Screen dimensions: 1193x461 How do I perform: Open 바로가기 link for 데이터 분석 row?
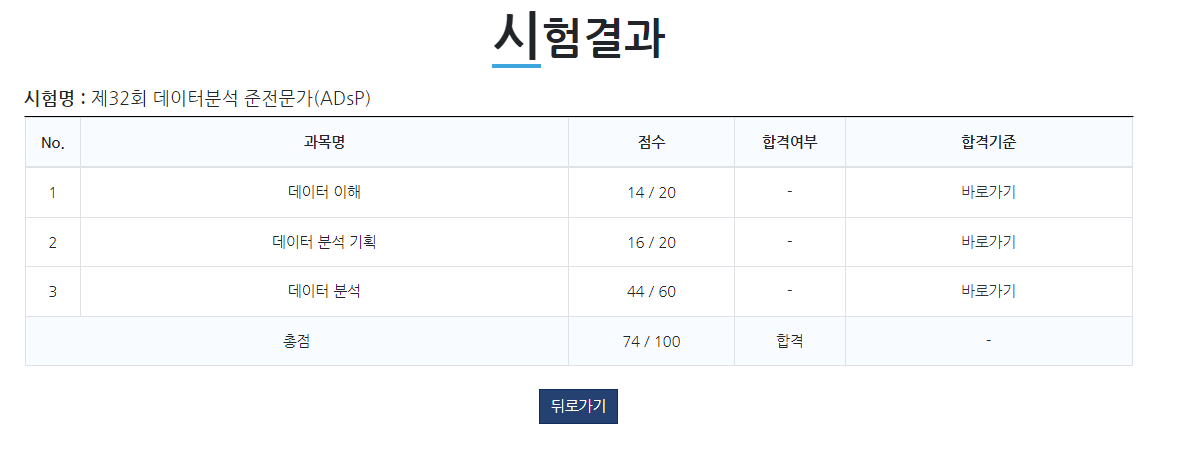pyautogui.click(x=988, y=291)
